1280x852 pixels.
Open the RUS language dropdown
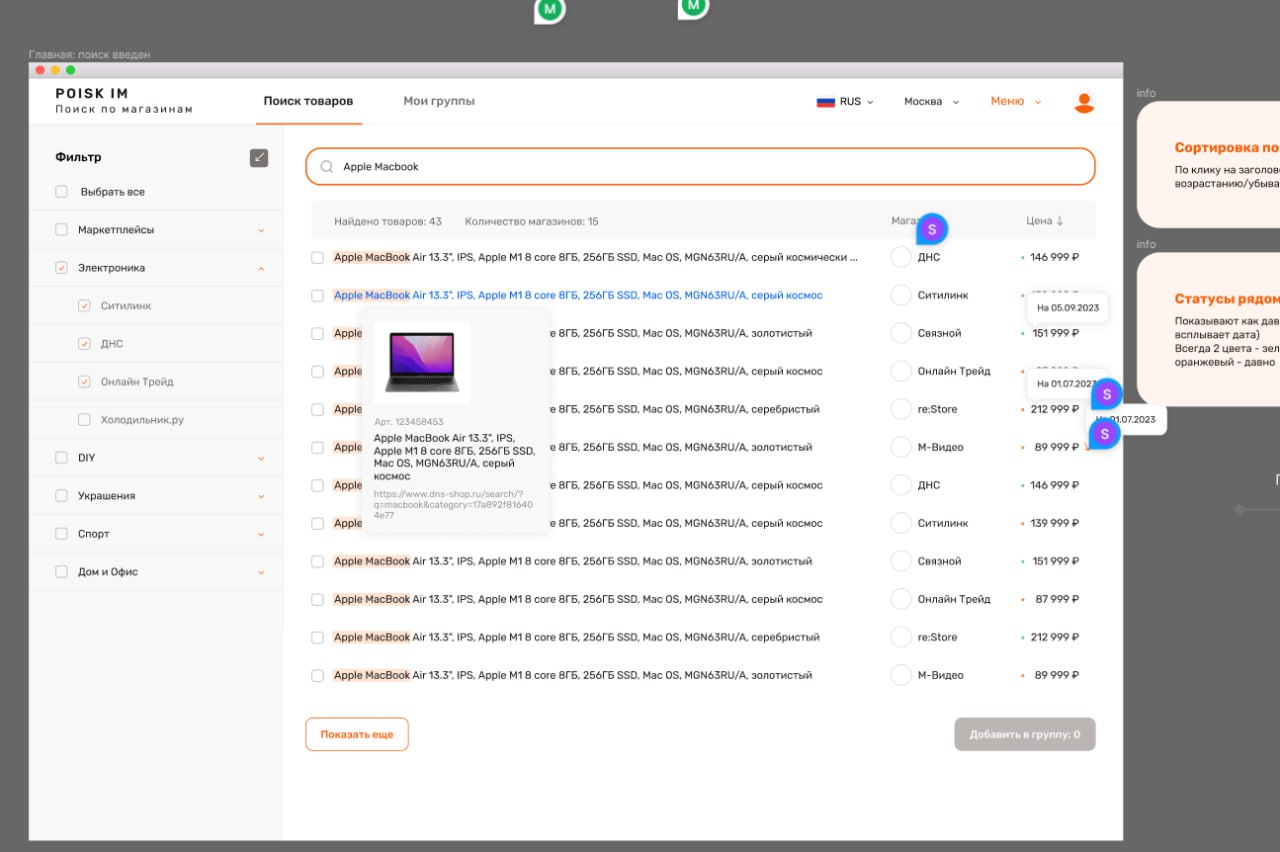(x=845, y=102)
